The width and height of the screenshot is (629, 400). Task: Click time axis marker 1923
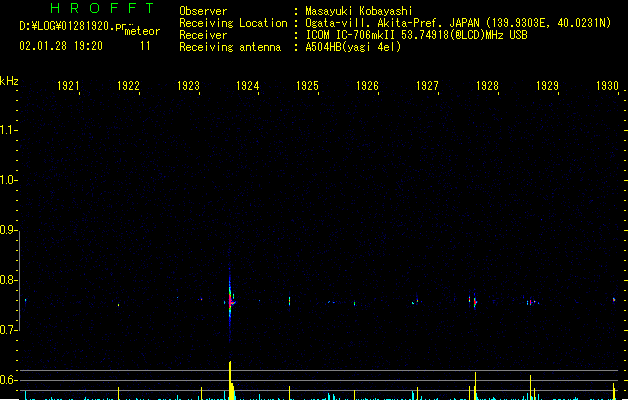pyautogui.click(x=188, y=86)
